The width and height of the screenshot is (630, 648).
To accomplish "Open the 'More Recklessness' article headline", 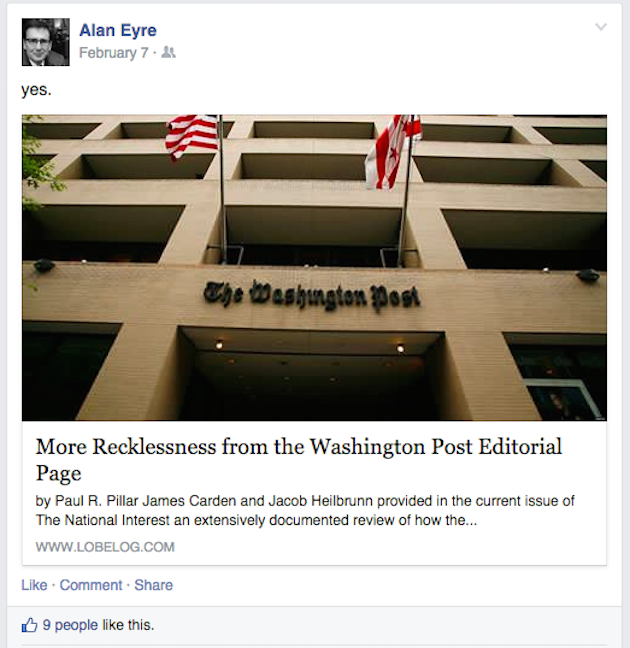I will (298, 459).
